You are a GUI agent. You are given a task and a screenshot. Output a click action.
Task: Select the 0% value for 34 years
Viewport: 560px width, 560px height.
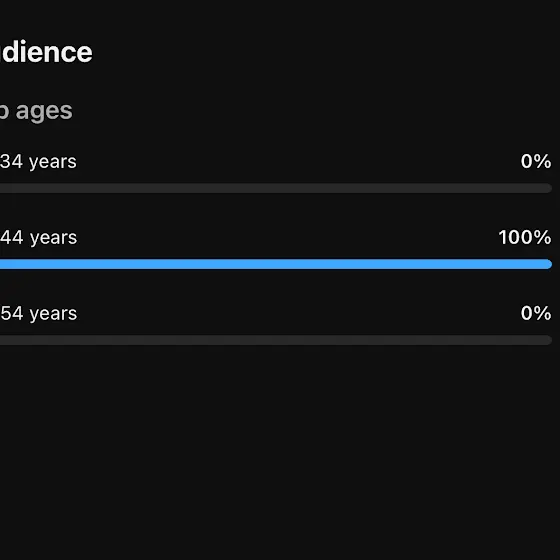pos(536,161)
